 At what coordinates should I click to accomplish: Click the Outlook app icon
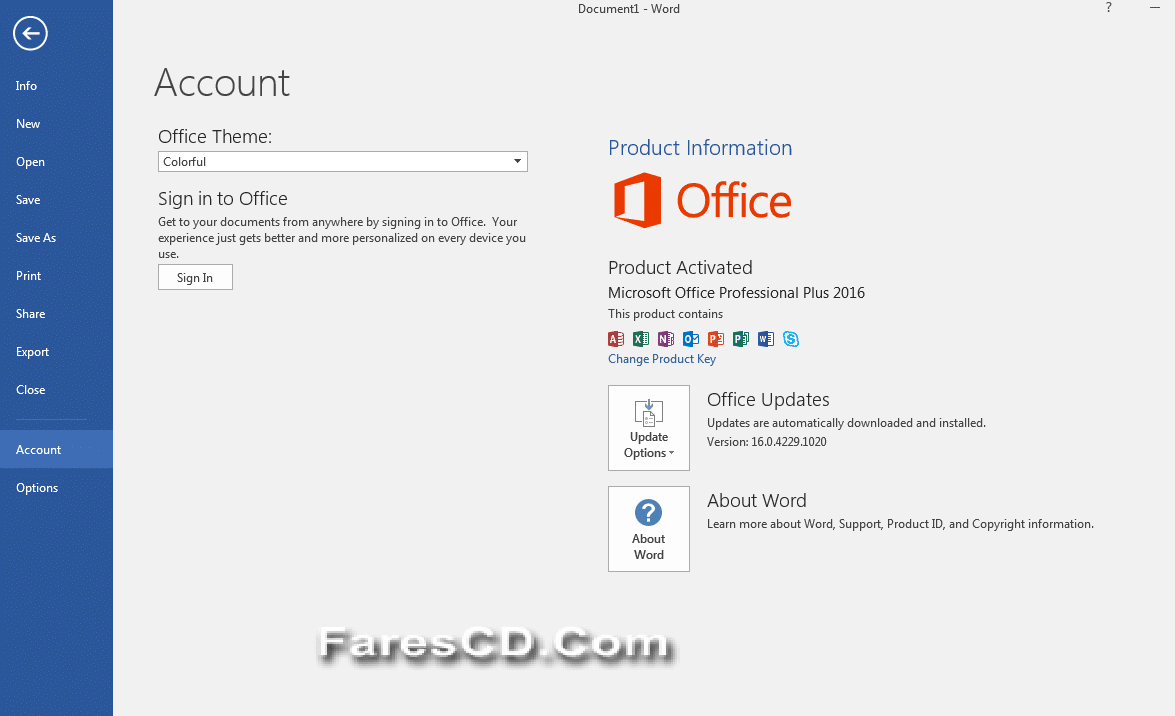(691, 339)
